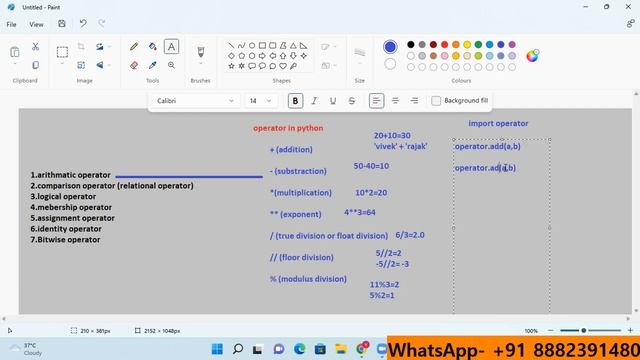Open the line Size selector

pos(360,56)
